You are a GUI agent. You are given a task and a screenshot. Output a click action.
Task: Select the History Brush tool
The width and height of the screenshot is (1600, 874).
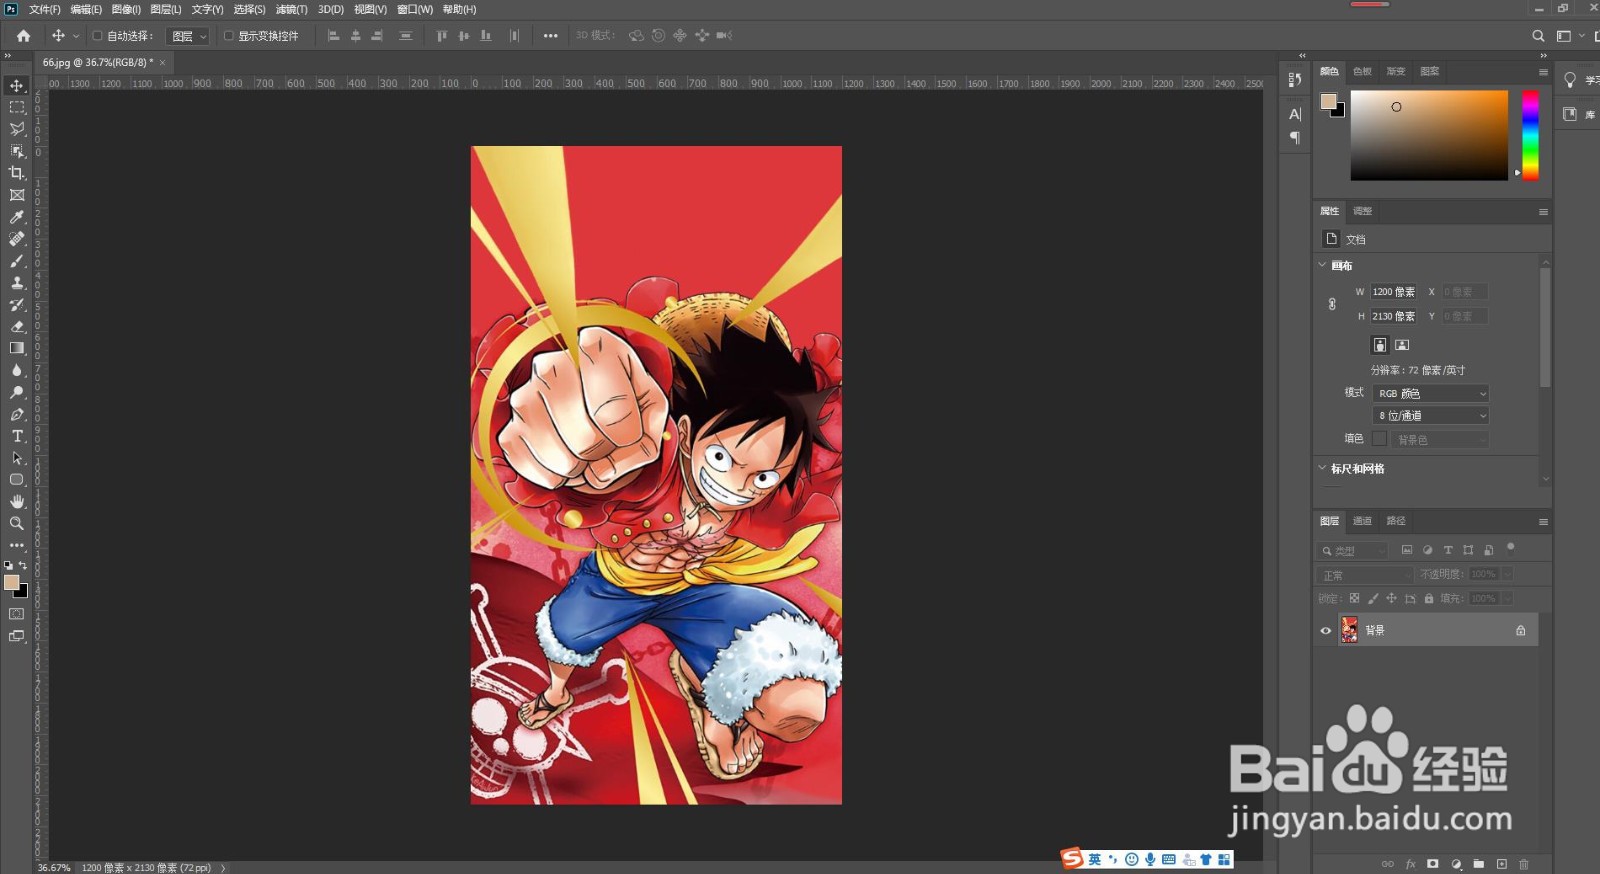coord(17,305)
